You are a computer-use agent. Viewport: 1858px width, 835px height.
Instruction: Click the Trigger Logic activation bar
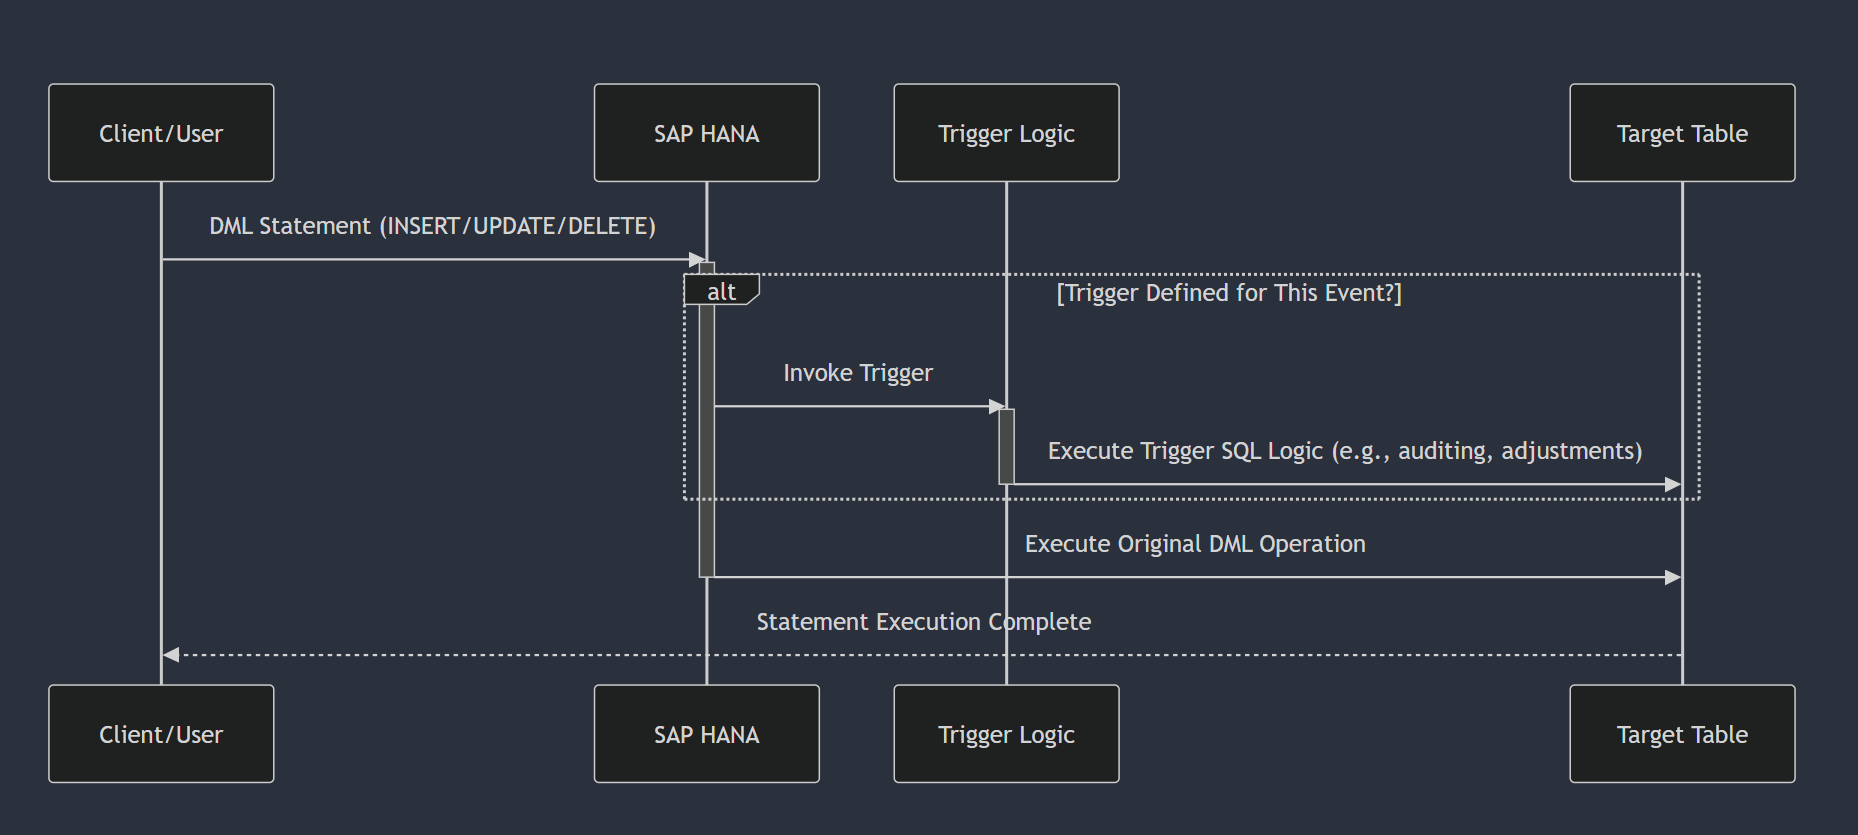[x=1007, y=446]
